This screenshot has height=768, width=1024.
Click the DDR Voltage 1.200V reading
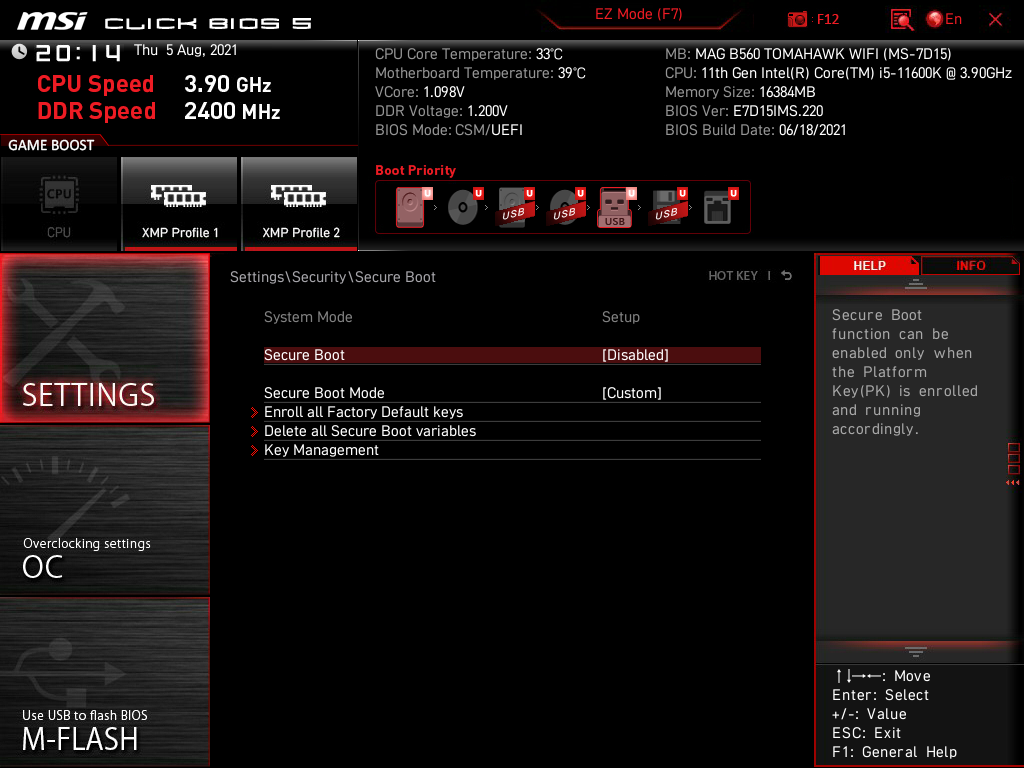441,111
